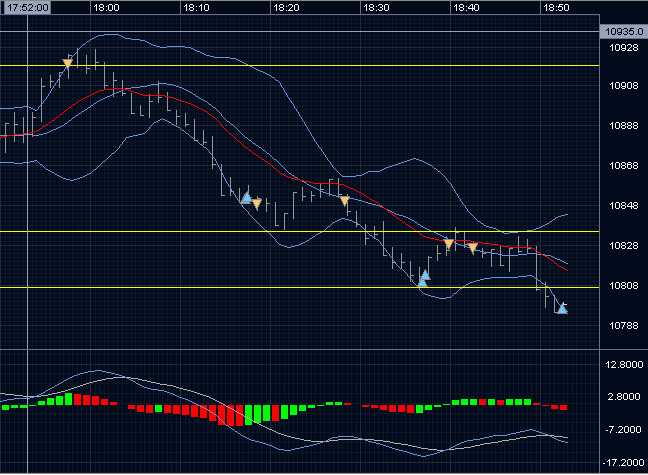Screen dimensions: 648x475
Task: Click the 18:00 time axis label
Action: click(106, 7)
